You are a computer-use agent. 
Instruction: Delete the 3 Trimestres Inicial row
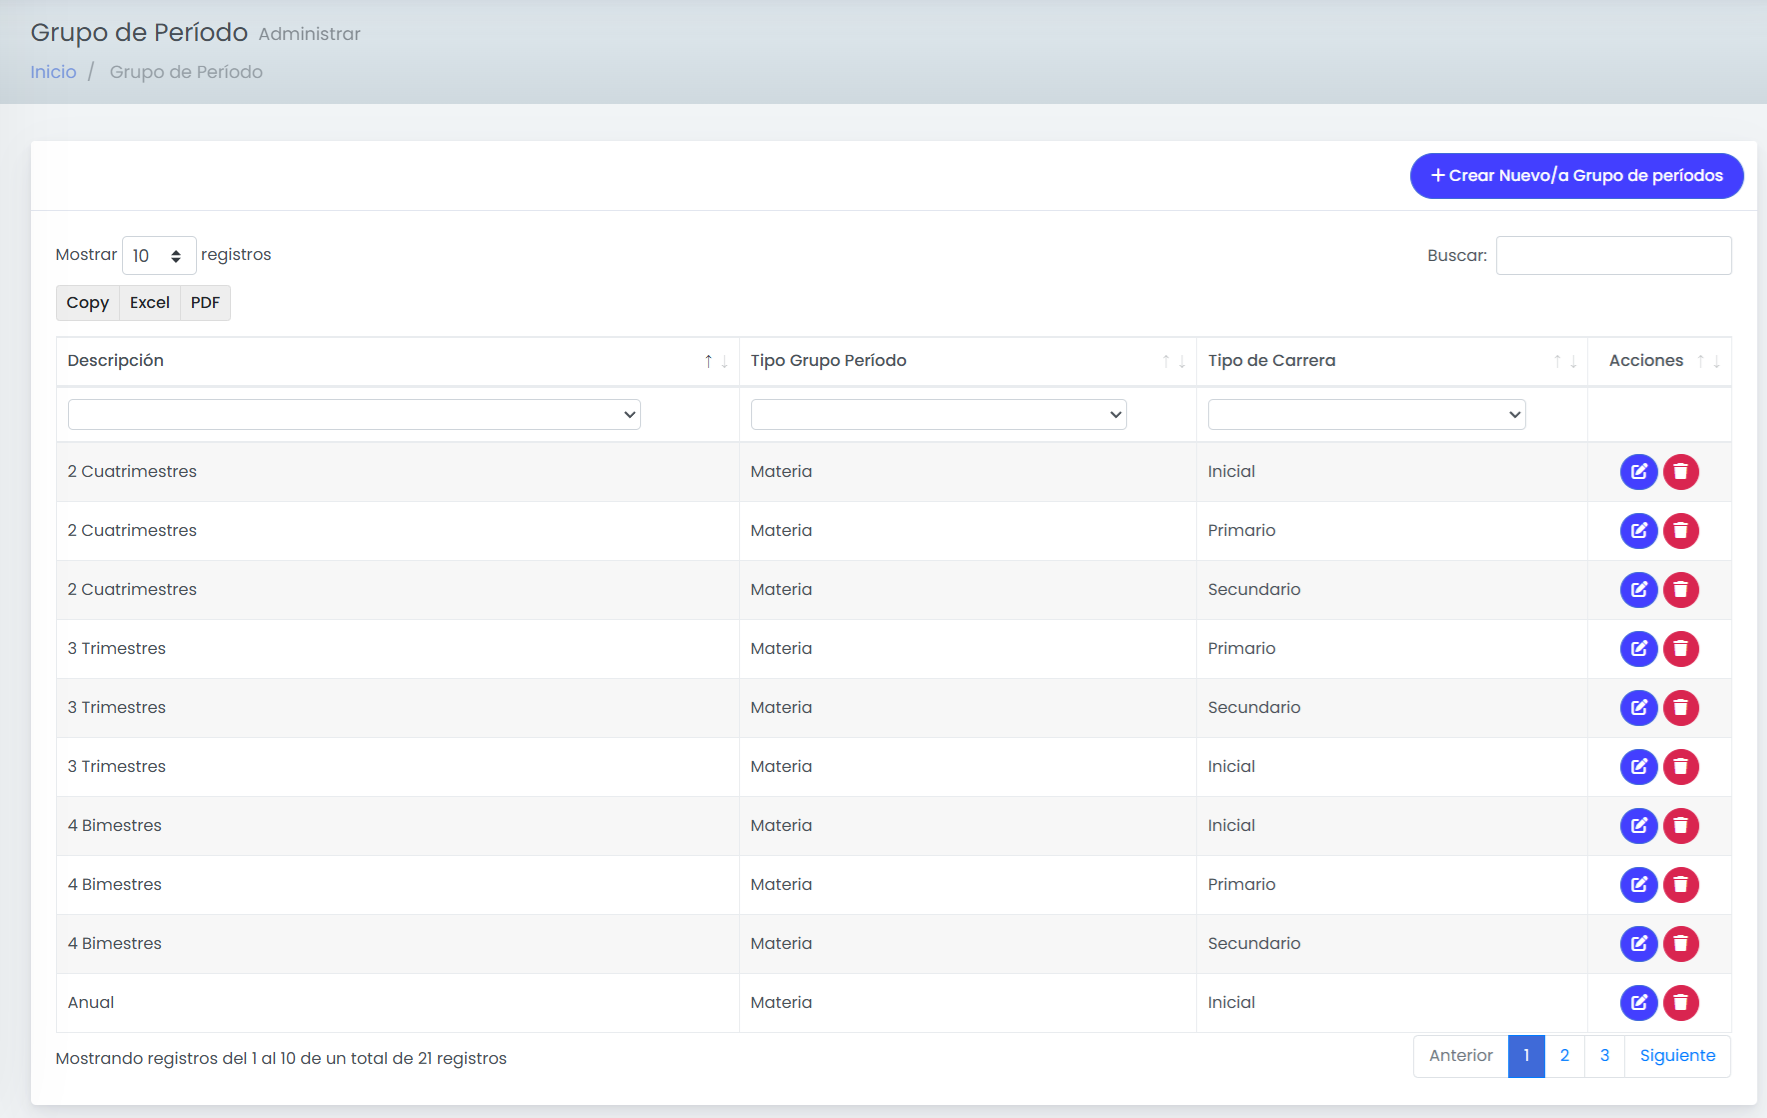pyautogui.click(x=1681, y=767)
